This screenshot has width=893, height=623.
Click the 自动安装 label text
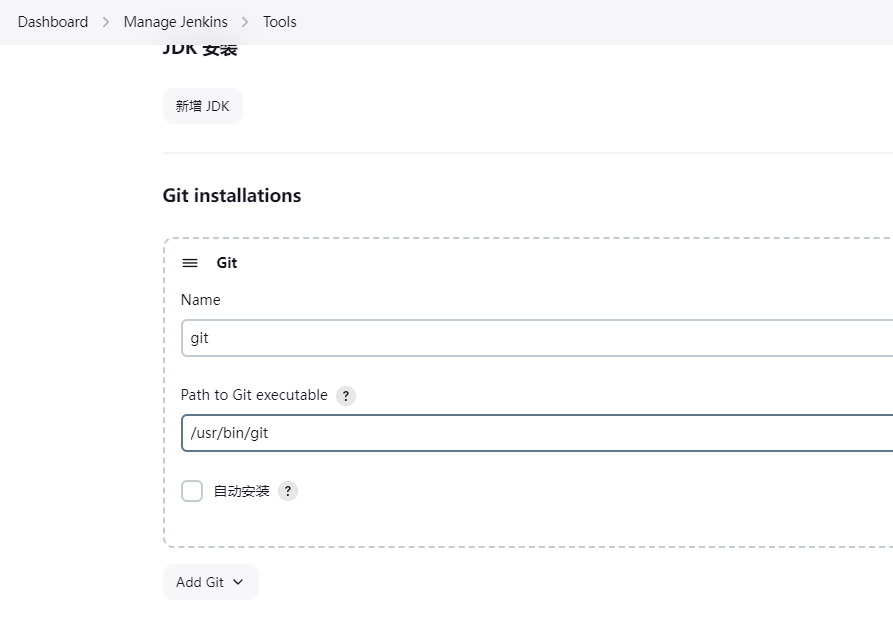coord(241,491)
